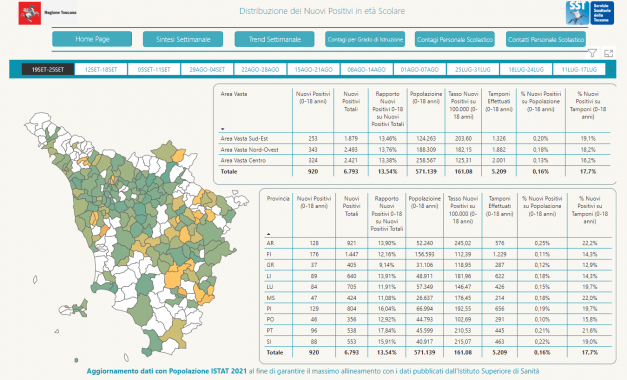The width and height of the screenshot is (627, 380).
Task: Open Trend Settimanale page
Action: point(274,39)
